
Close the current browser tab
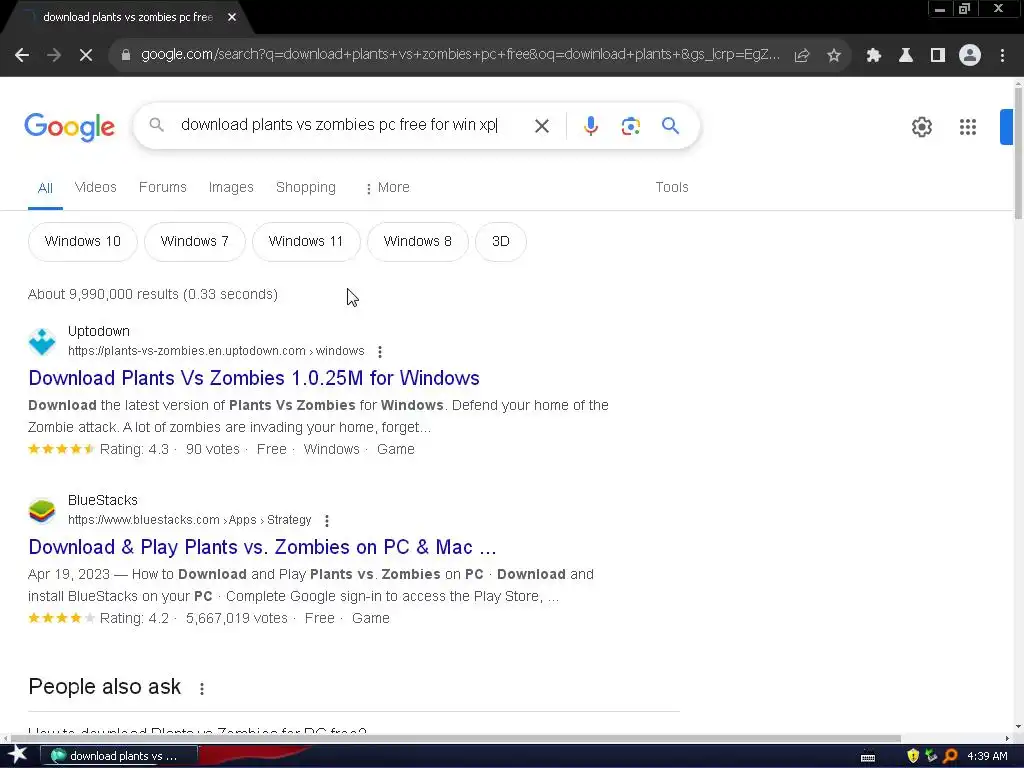232,17
